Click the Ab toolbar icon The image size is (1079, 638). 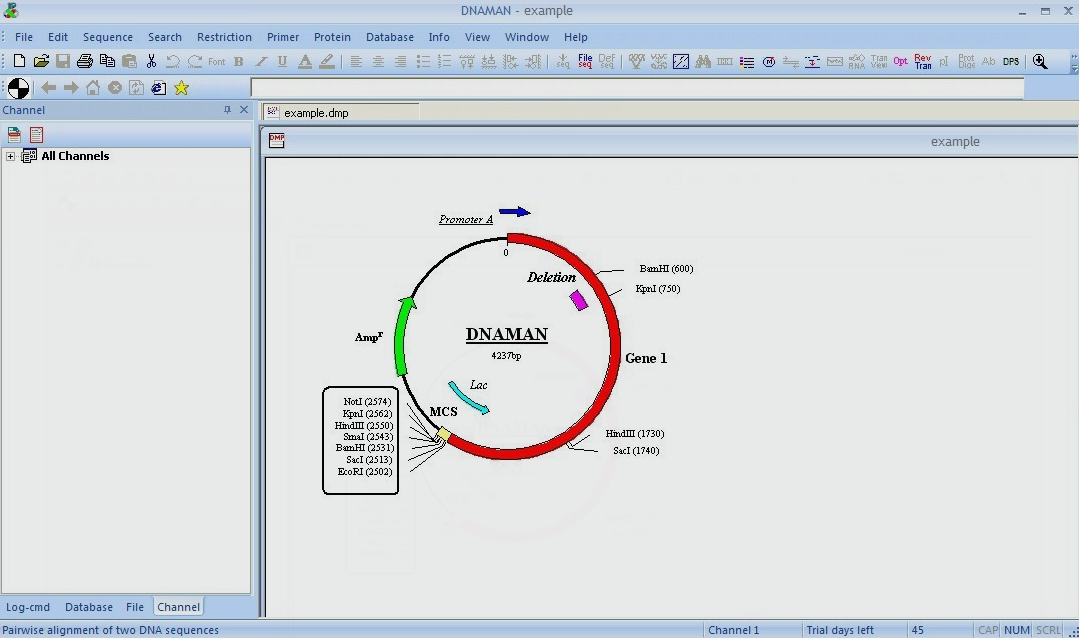click(x=988, y=61)
